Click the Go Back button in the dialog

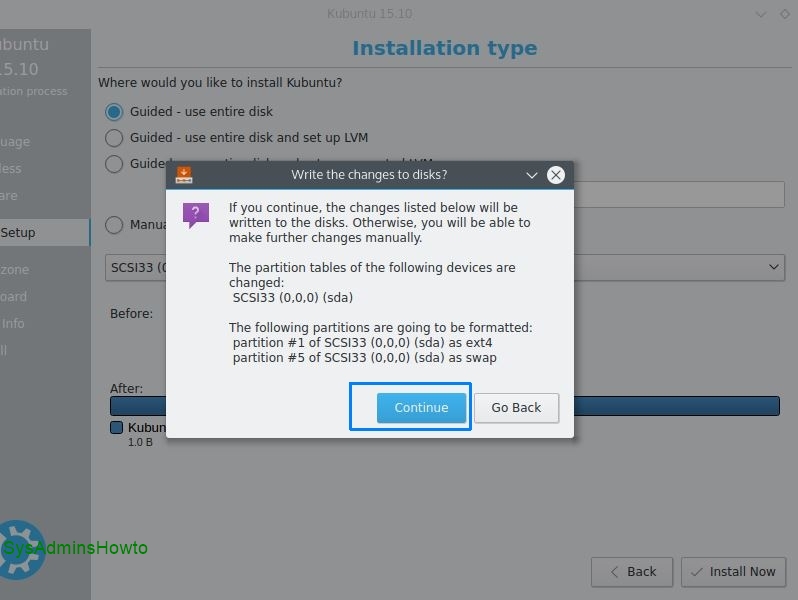516,407
